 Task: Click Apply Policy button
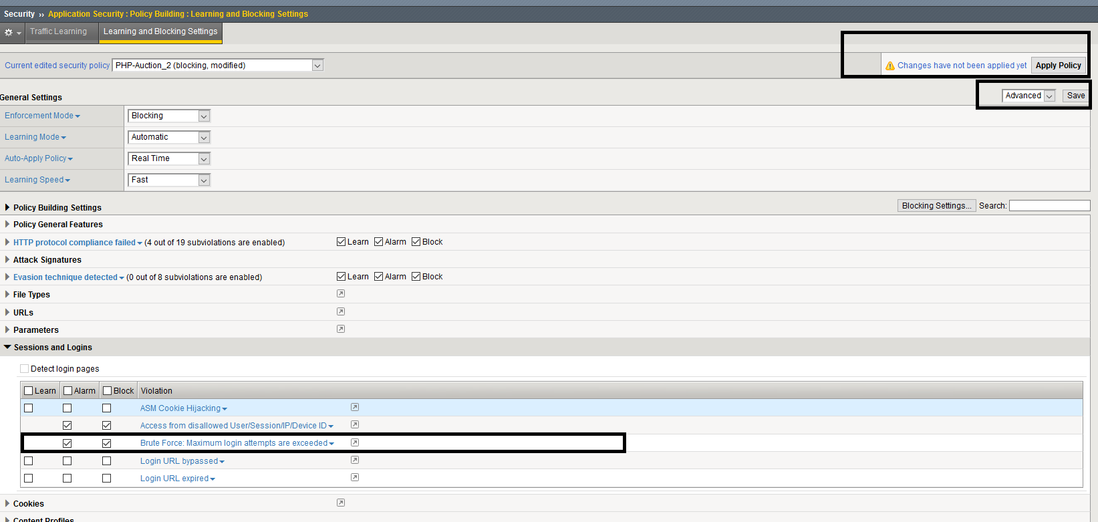1059,65
